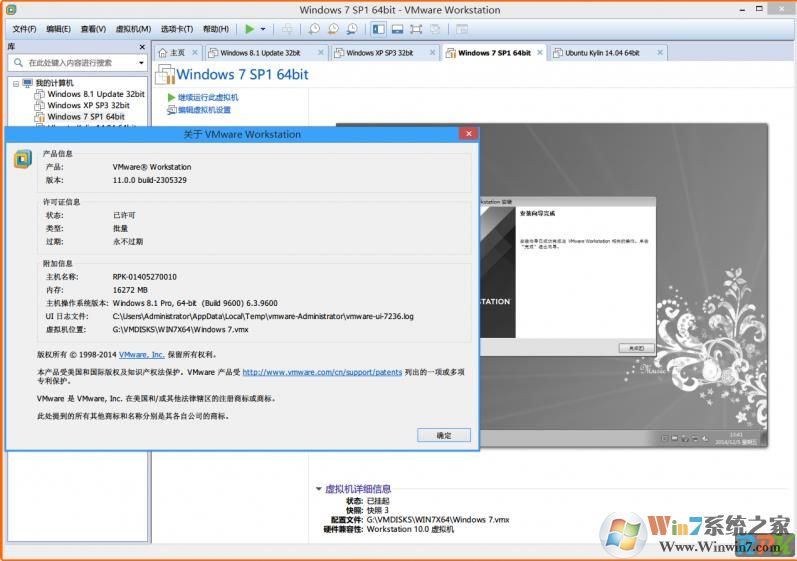Enter full screen mode via toolbar icon
The image size is (797, 561).
click(x=416, y=29)
